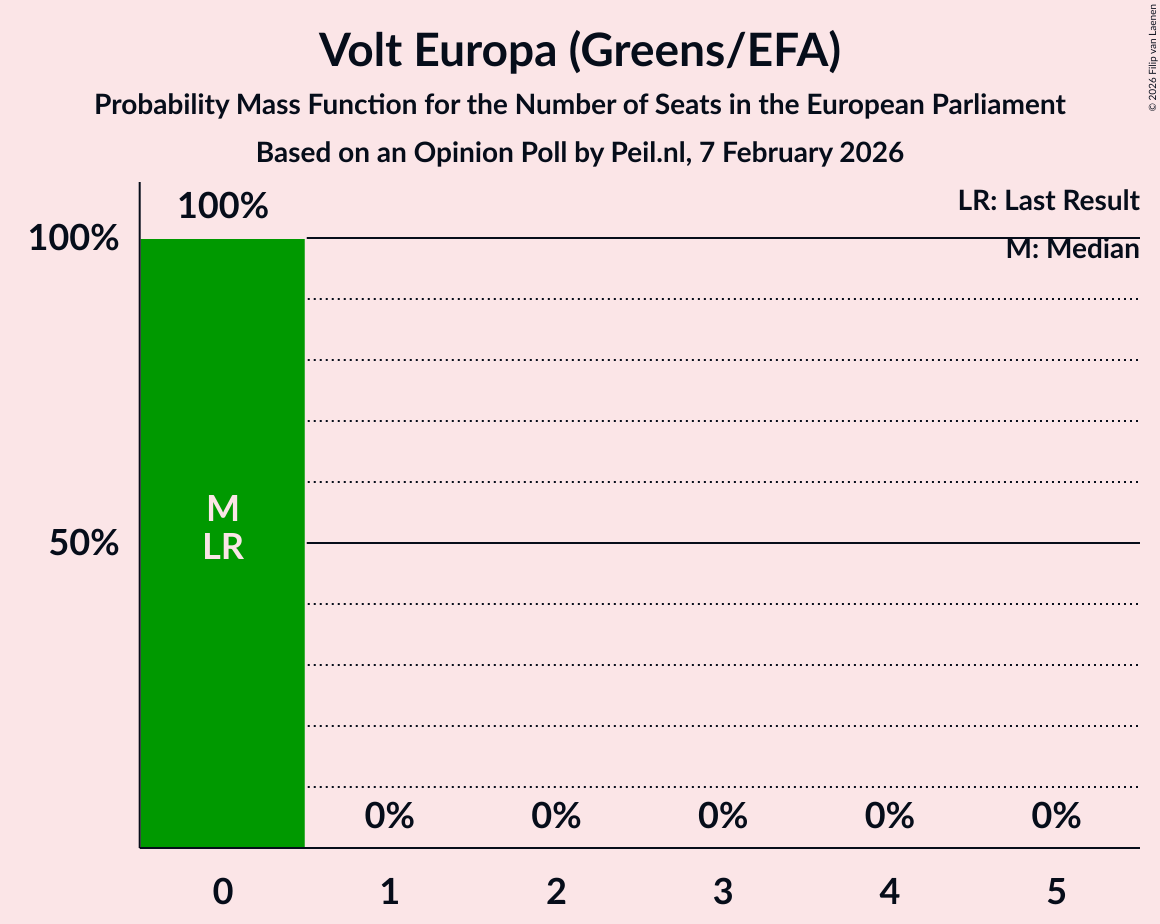
Task: Click the 0% label above seat 3
Action: click(x=723, y=817)
